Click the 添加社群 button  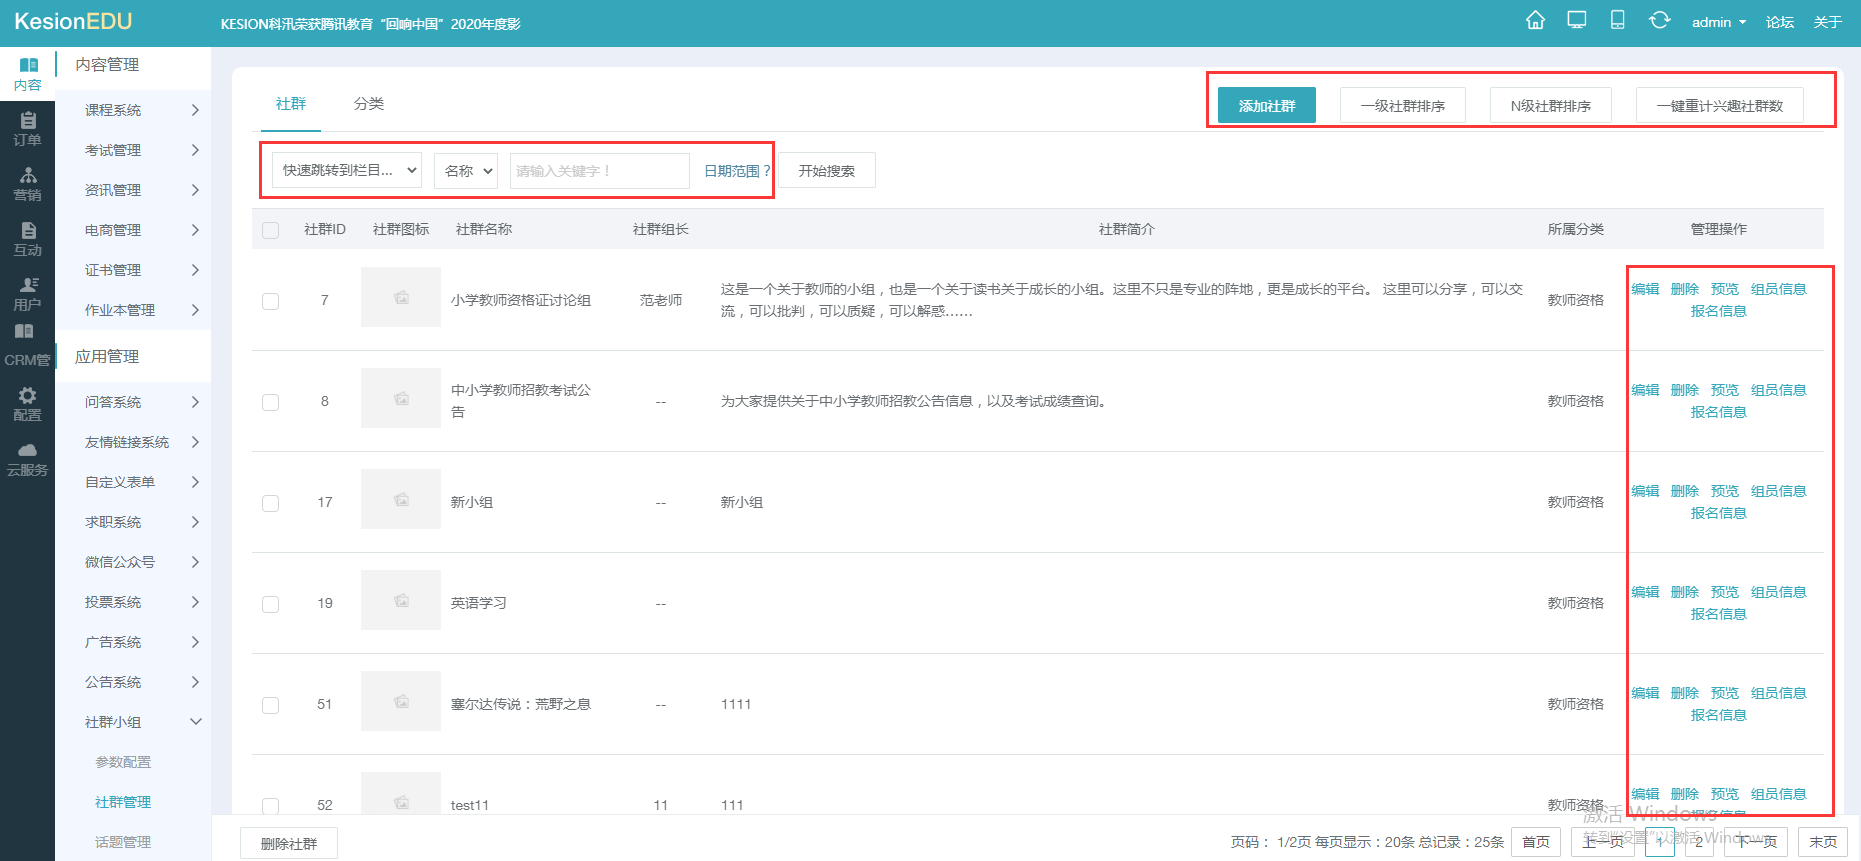(1266, 106)
